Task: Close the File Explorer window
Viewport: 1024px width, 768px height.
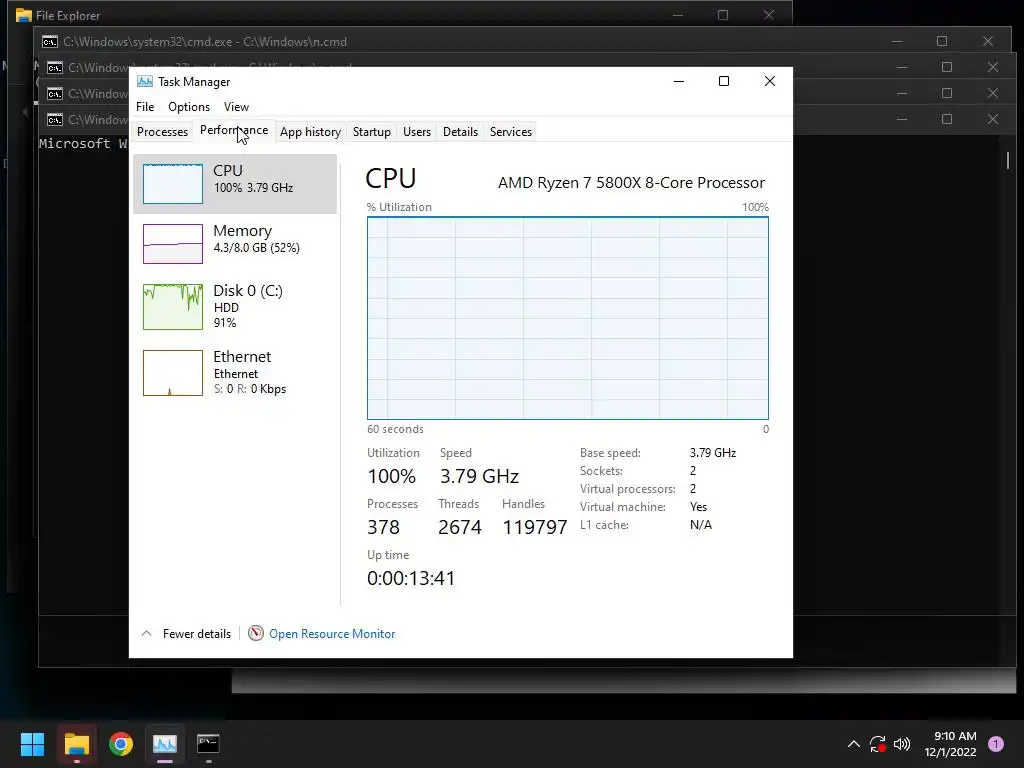Action: point(769,15)
